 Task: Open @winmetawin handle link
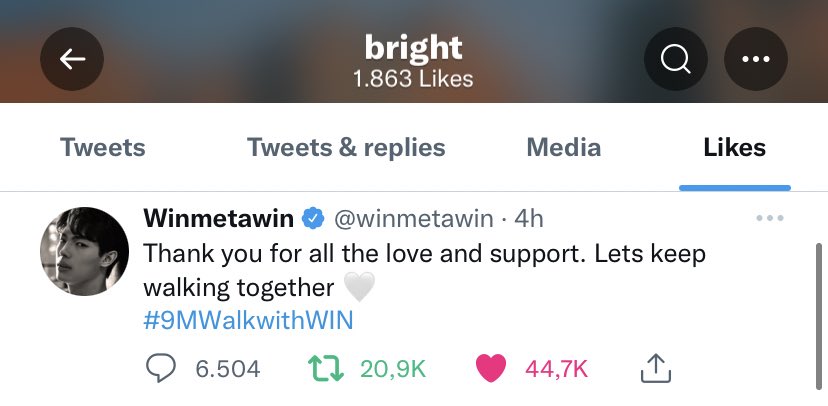(x=414, y=218)
